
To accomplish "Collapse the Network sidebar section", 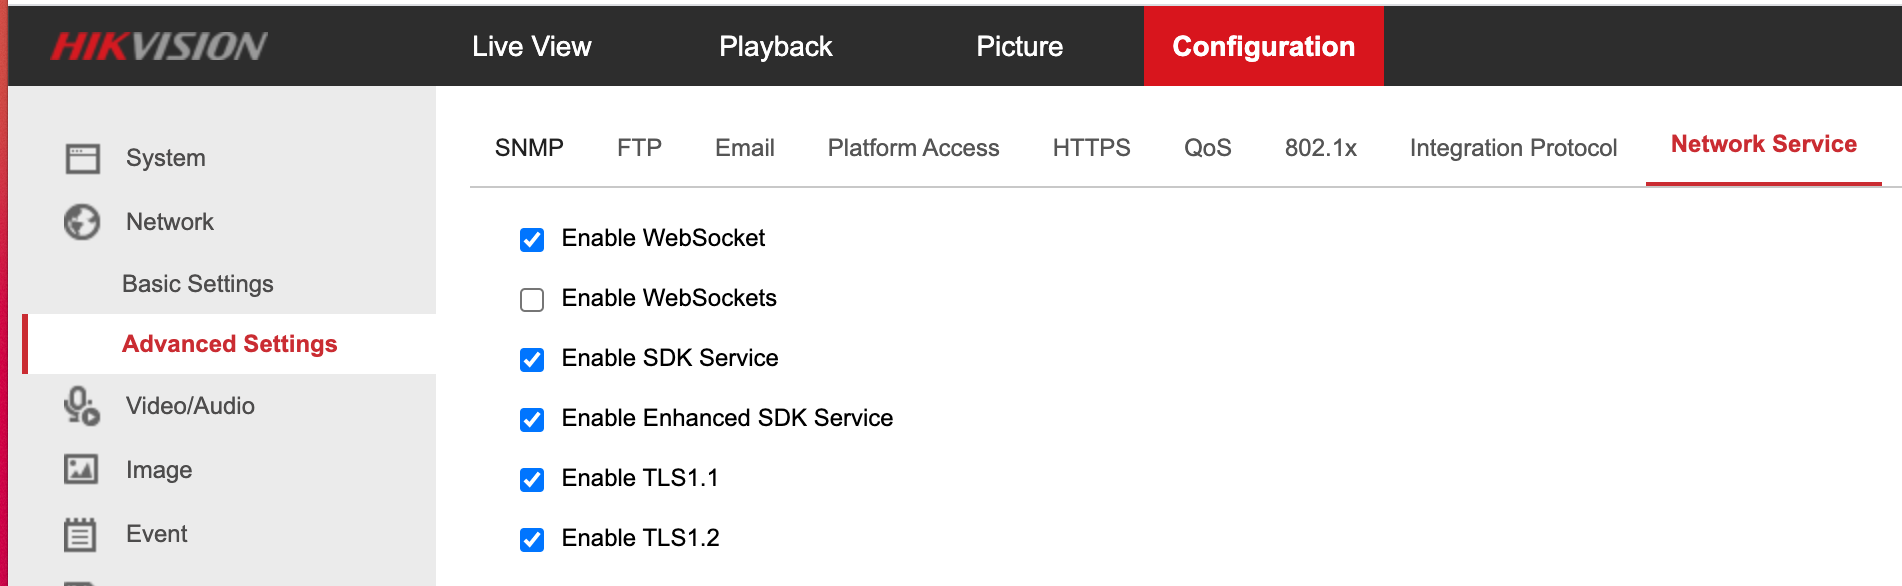I will pyautogui.click(x=170, y=222).
